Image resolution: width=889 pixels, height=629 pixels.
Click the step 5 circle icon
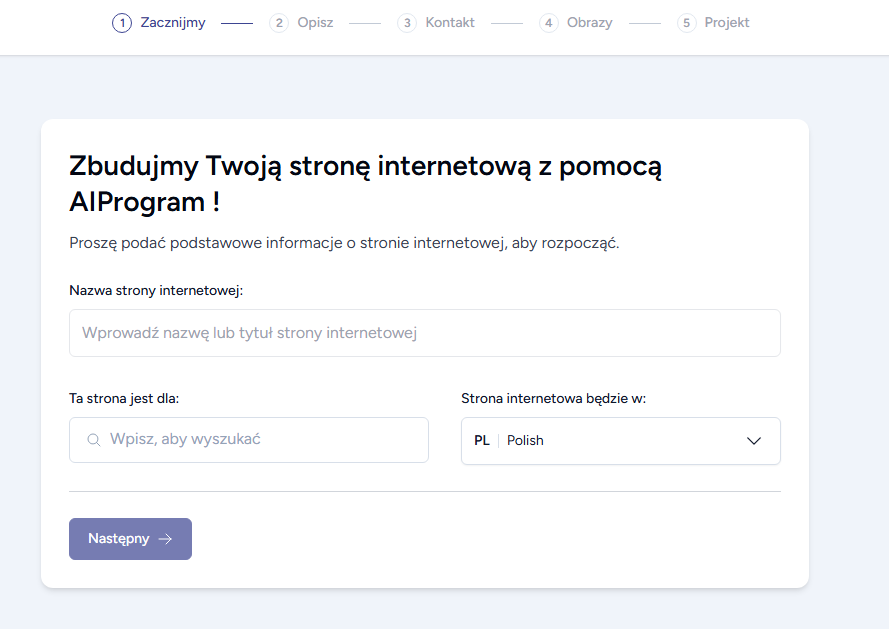(686, 23)
